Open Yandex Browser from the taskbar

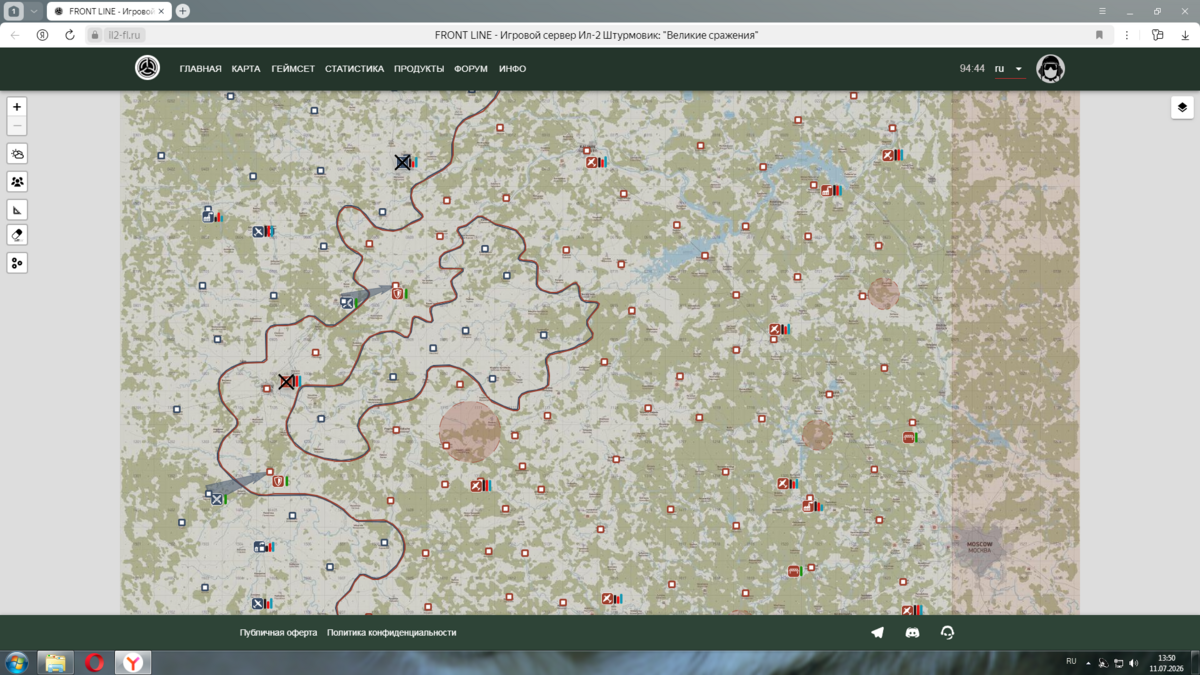tap(132, 662)
